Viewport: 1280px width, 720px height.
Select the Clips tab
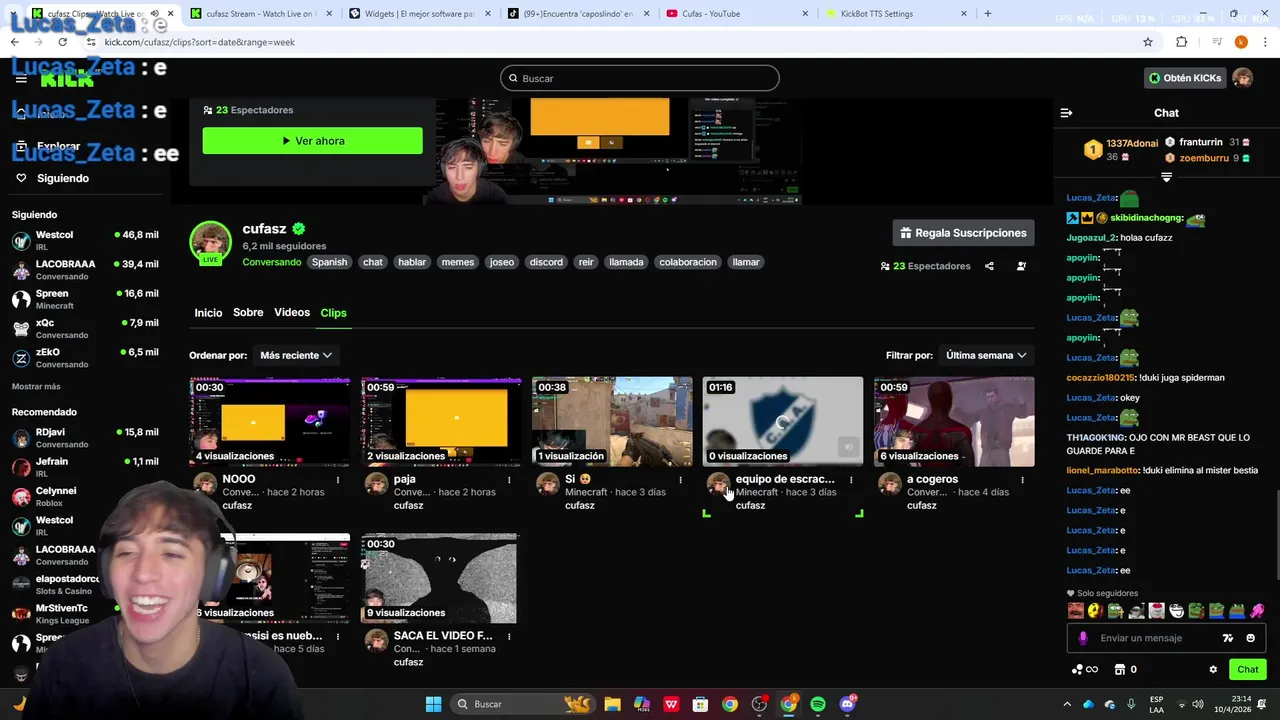pyautogui.click(x=333, y=313)
